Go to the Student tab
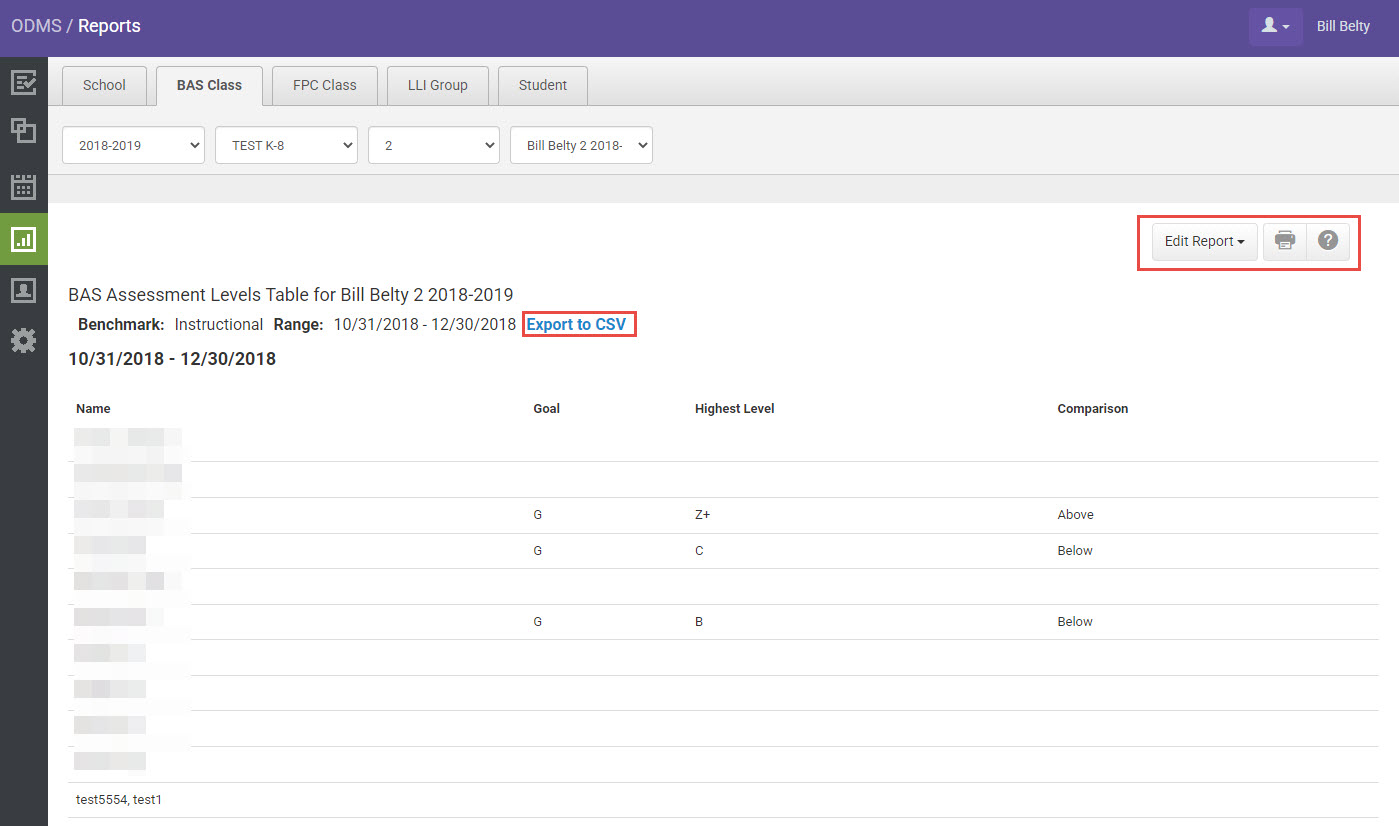Image resolution: width=1399 pixels, height=826 pixels. click(542, 85)
